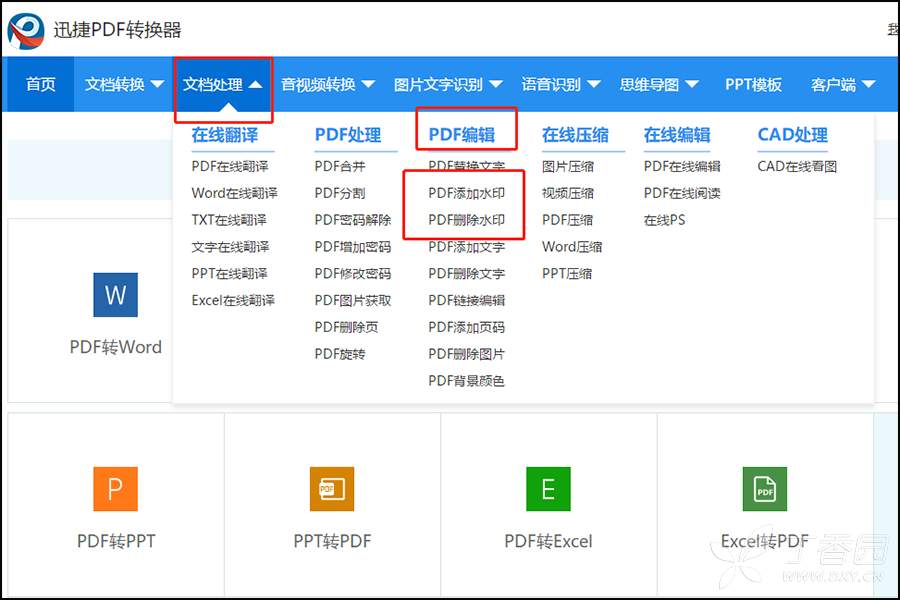Click the PDF处理 column heading
The image size is (900, 600).
tap(348, 135)
